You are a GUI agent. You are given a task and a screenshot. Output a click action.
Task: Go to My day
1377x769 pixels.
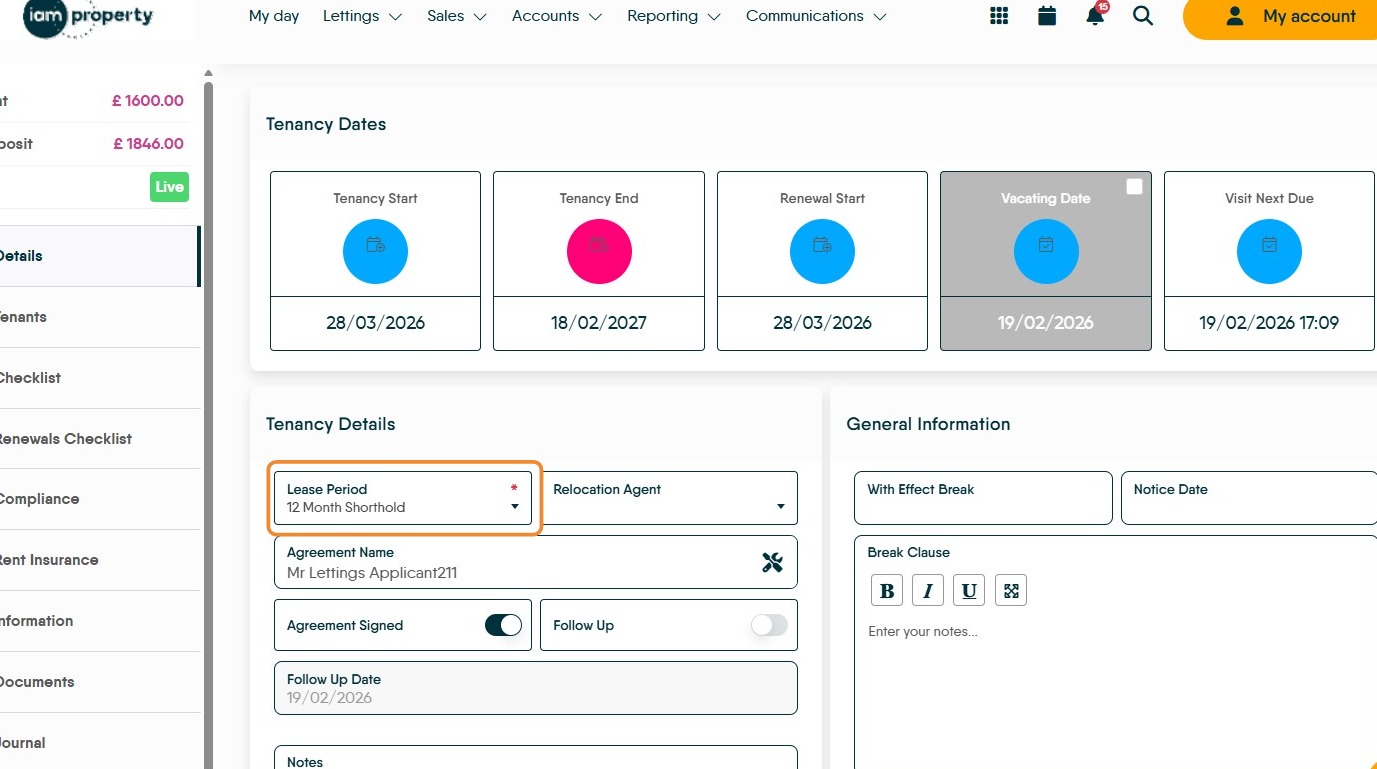pyautogui.click(x=274, y=16)
